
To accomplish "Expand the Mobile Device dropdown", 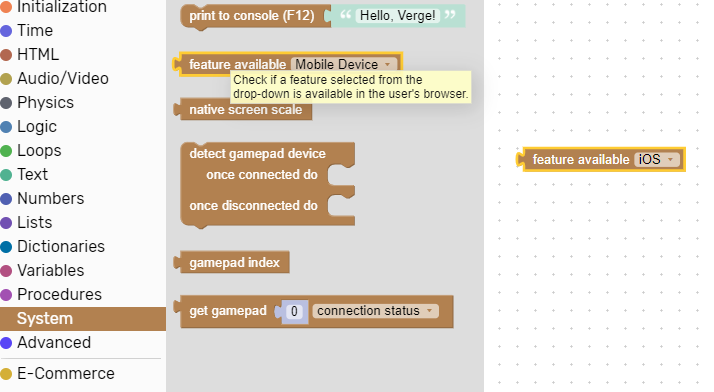I will pos(344,64).
